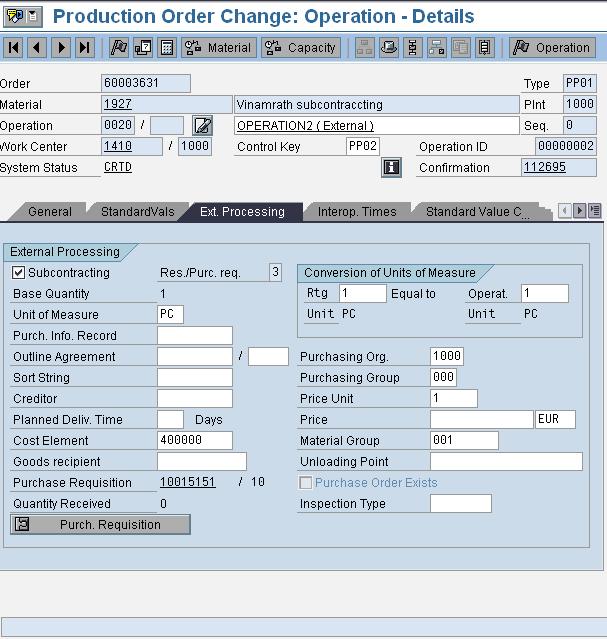
Task: Switch to the General tab
Action: tap(49, 212)
